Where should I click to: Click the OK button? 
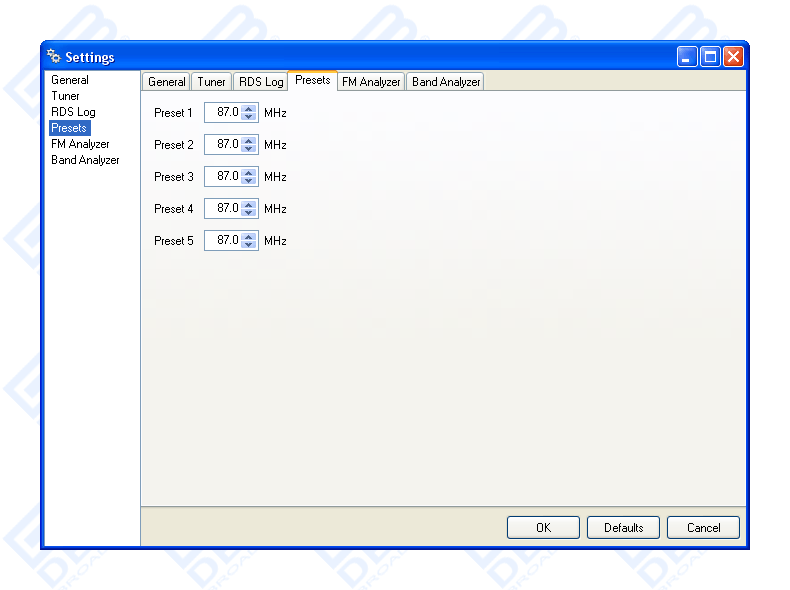(543, 527)
